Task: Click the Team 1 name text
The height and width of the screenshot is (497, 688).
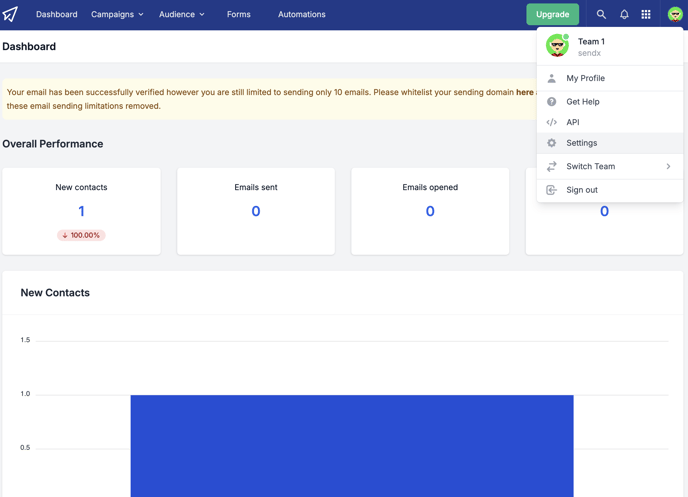Action: tap(591, 41)
